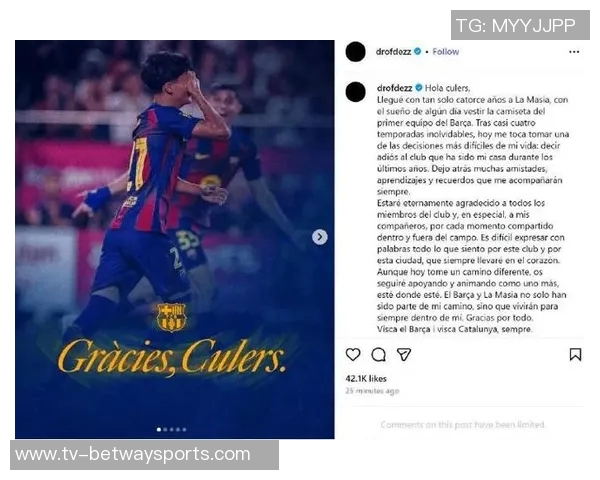The image size is (600, 480).
Task: Advance to next photo with carousel arrow
Action: point(320,237)
